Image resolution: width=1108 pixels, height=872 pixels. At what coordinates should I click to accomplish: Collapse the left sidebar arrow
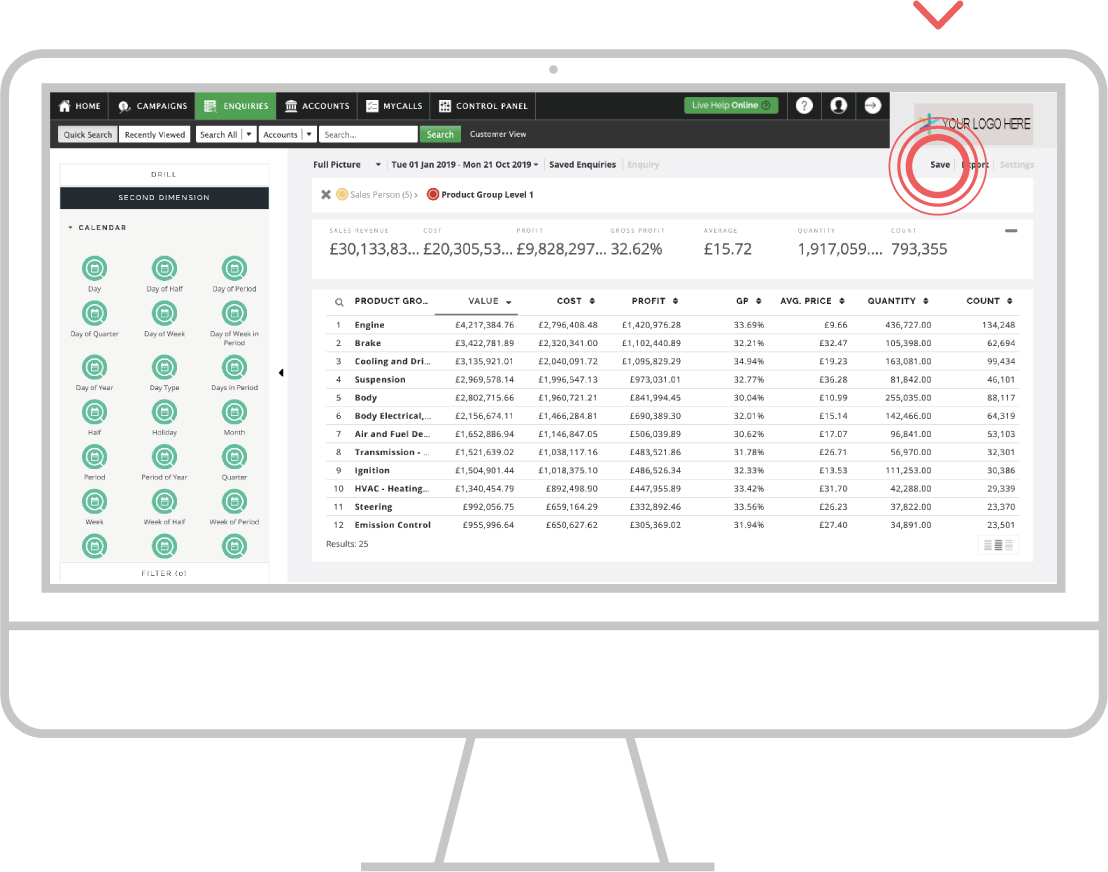281,373
